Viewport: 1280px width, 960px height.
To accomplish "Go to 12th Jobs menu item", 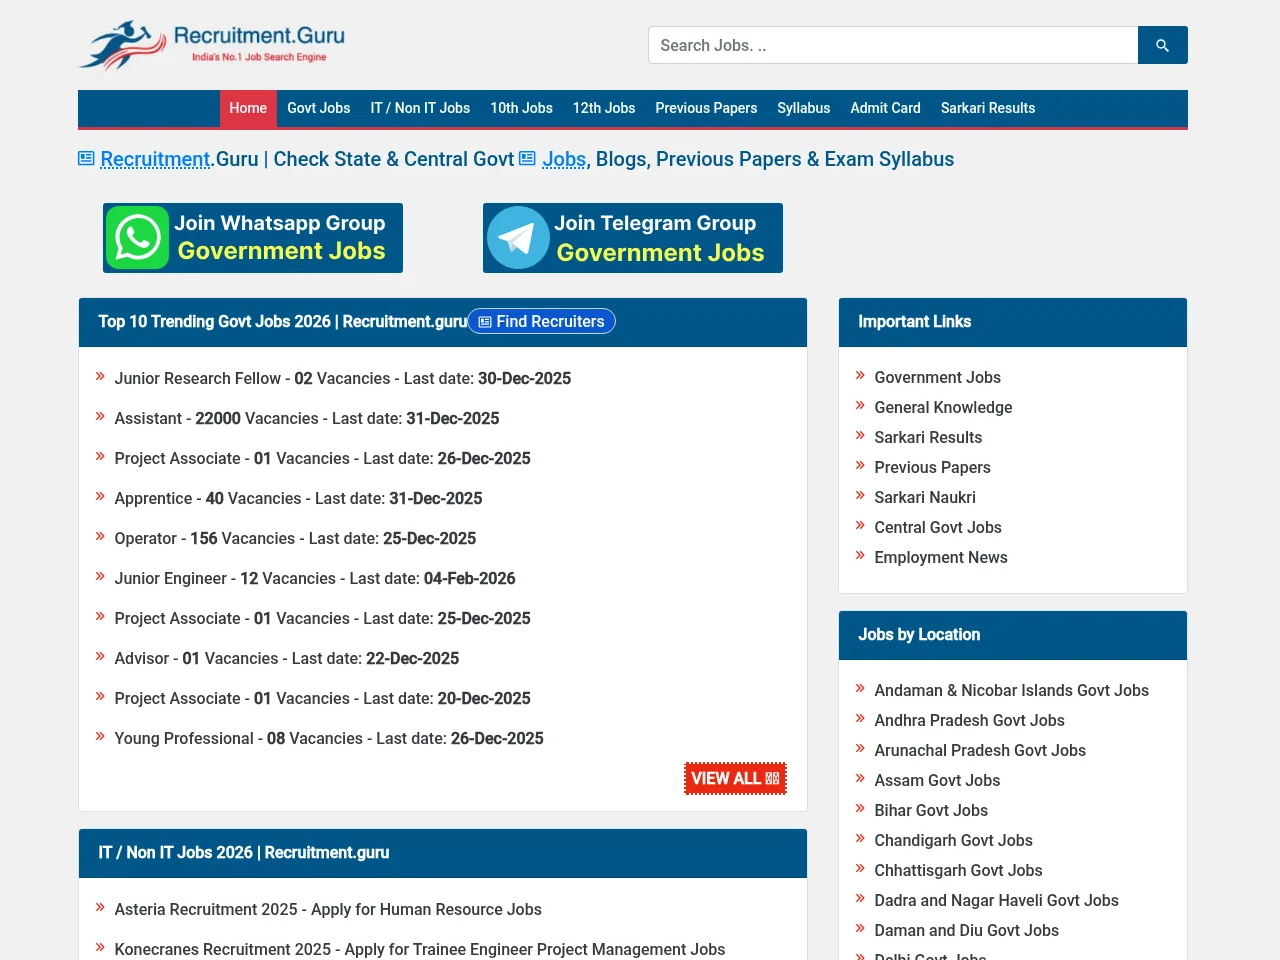I will [604, 108].
